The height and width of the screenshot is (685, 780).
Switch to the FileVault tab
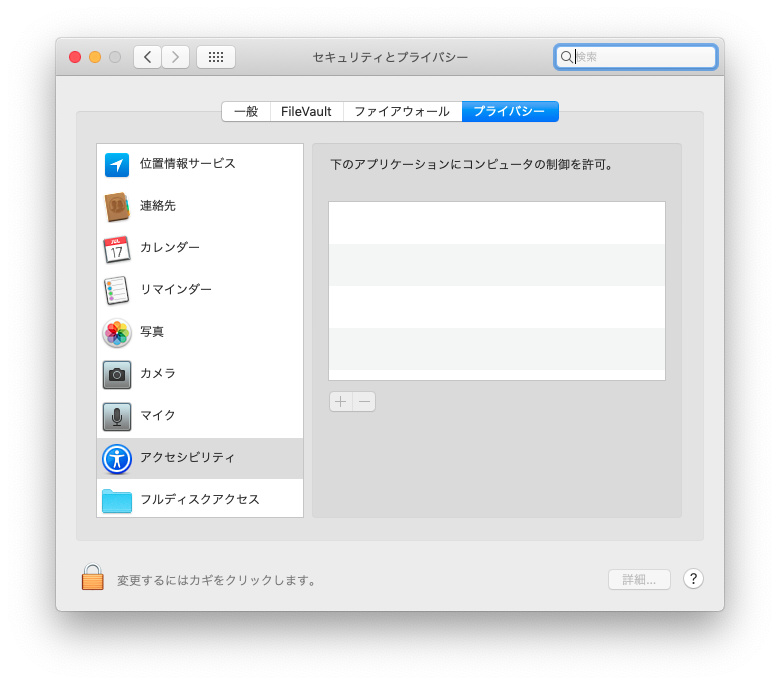306,111
